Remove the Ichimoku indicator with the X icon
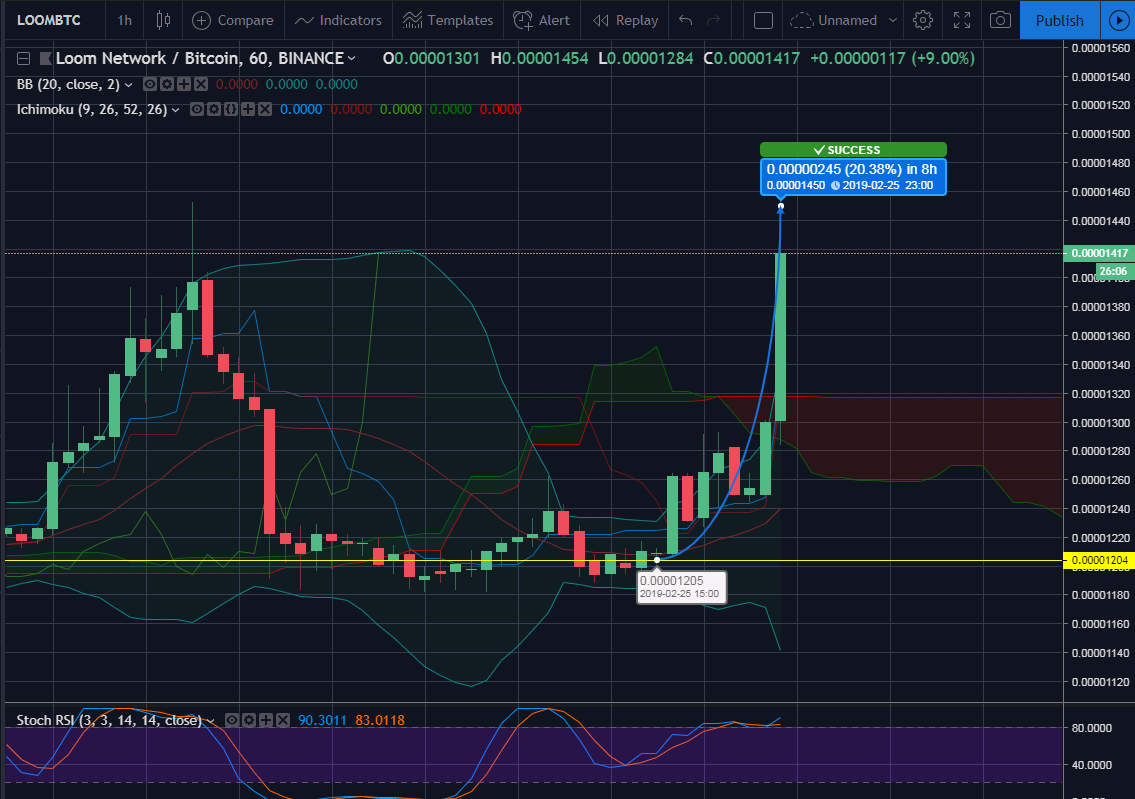The image size is (1135, 799). pyautogui.click(x=266, y=109)
